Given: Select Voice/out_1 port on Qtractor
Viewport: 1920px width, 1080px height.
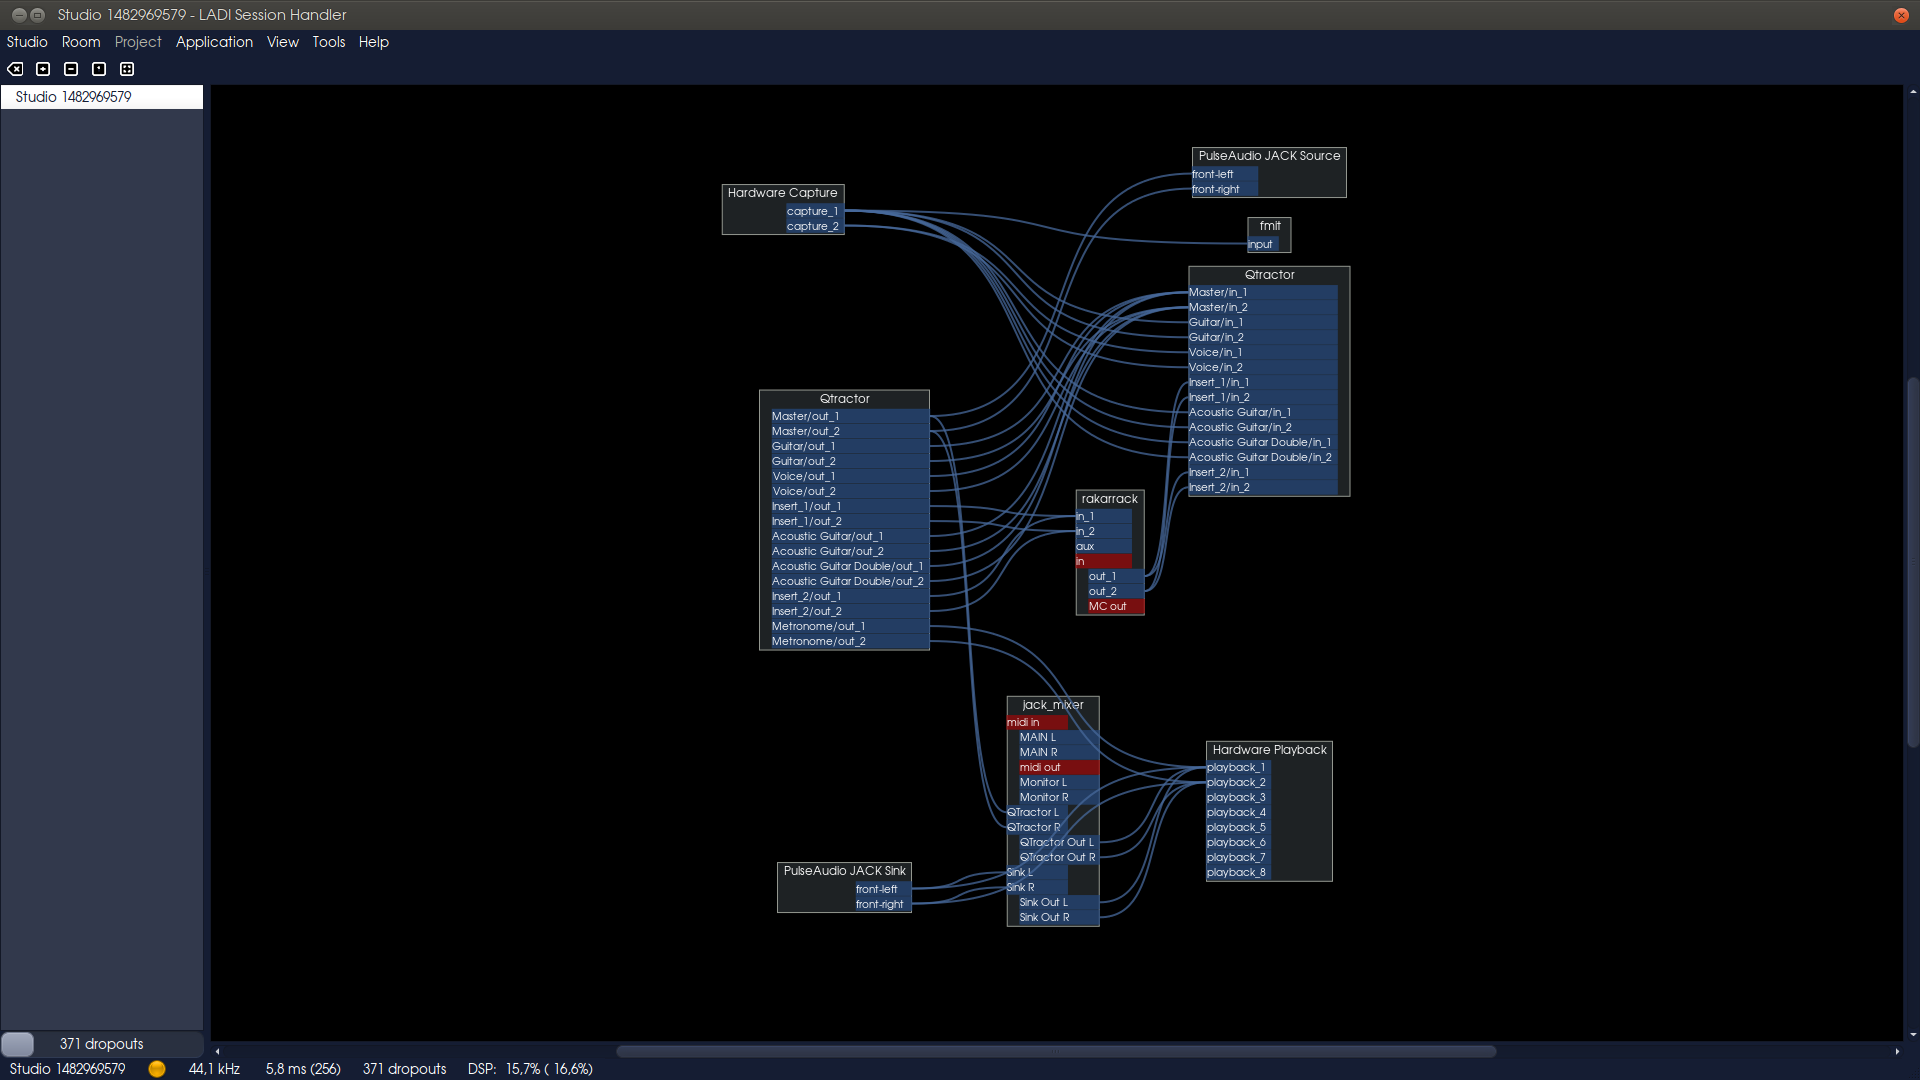Looking at the screenshot, I should pyautogui.click(x=848, y=476).
